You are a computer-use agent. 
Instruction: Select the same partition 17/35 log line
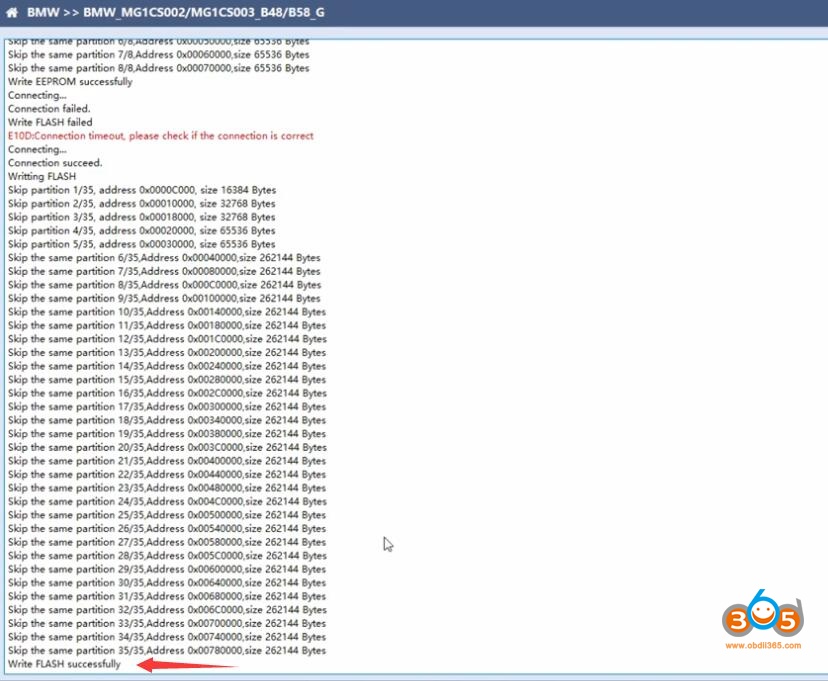167,407
